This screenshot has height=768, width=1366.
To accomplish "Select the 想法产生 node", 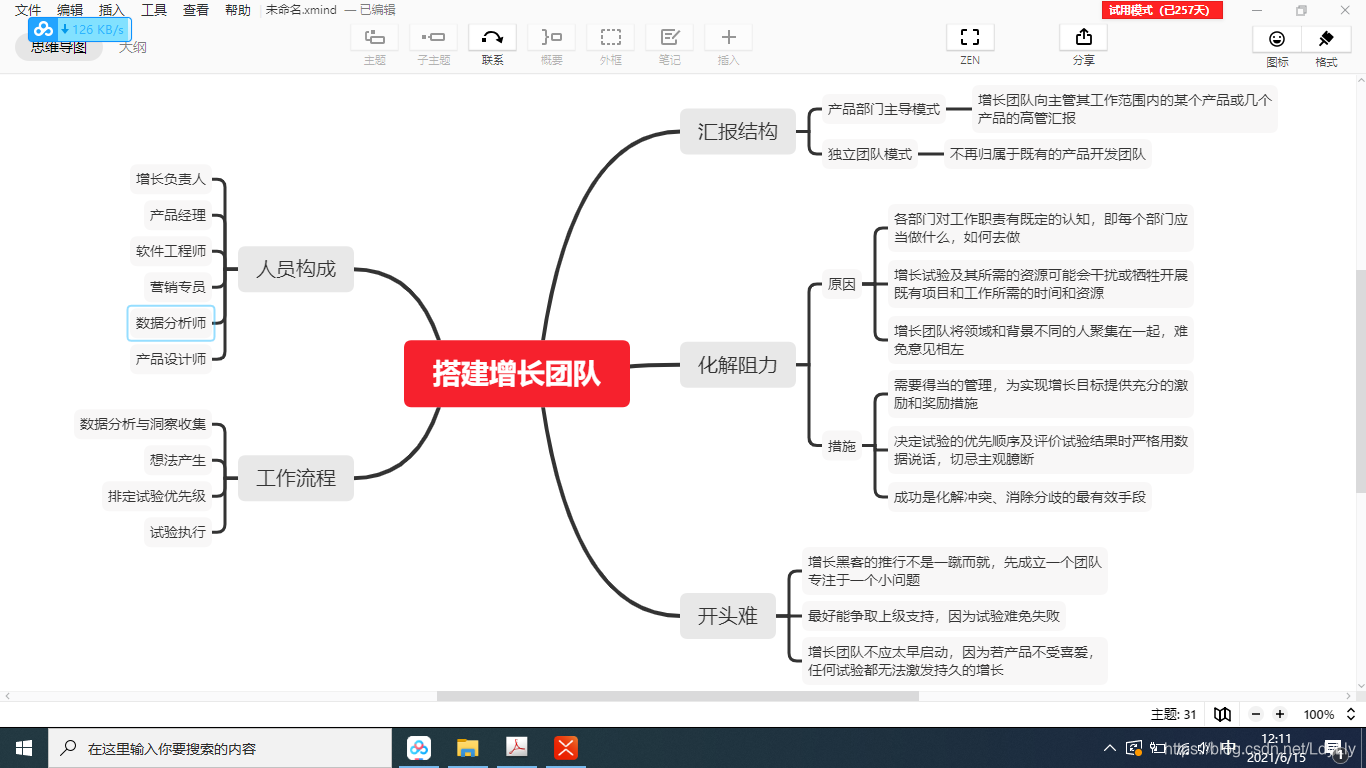I will (178, 460).
